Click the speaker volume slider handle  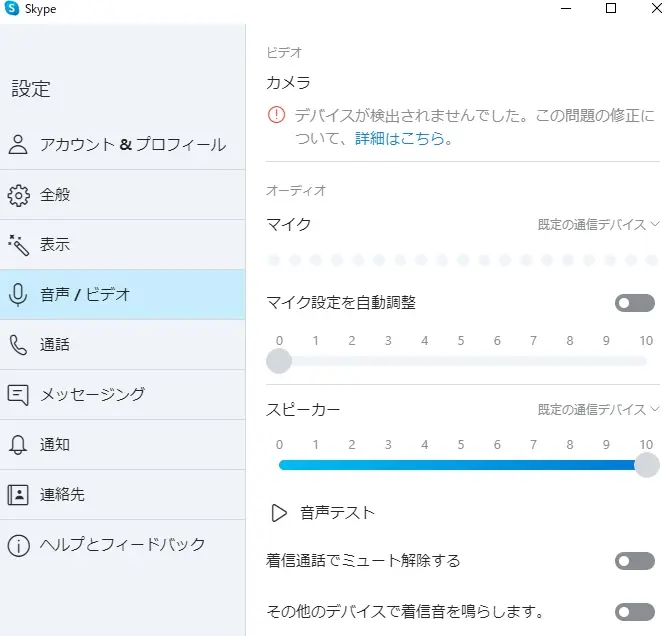point(647,465)
